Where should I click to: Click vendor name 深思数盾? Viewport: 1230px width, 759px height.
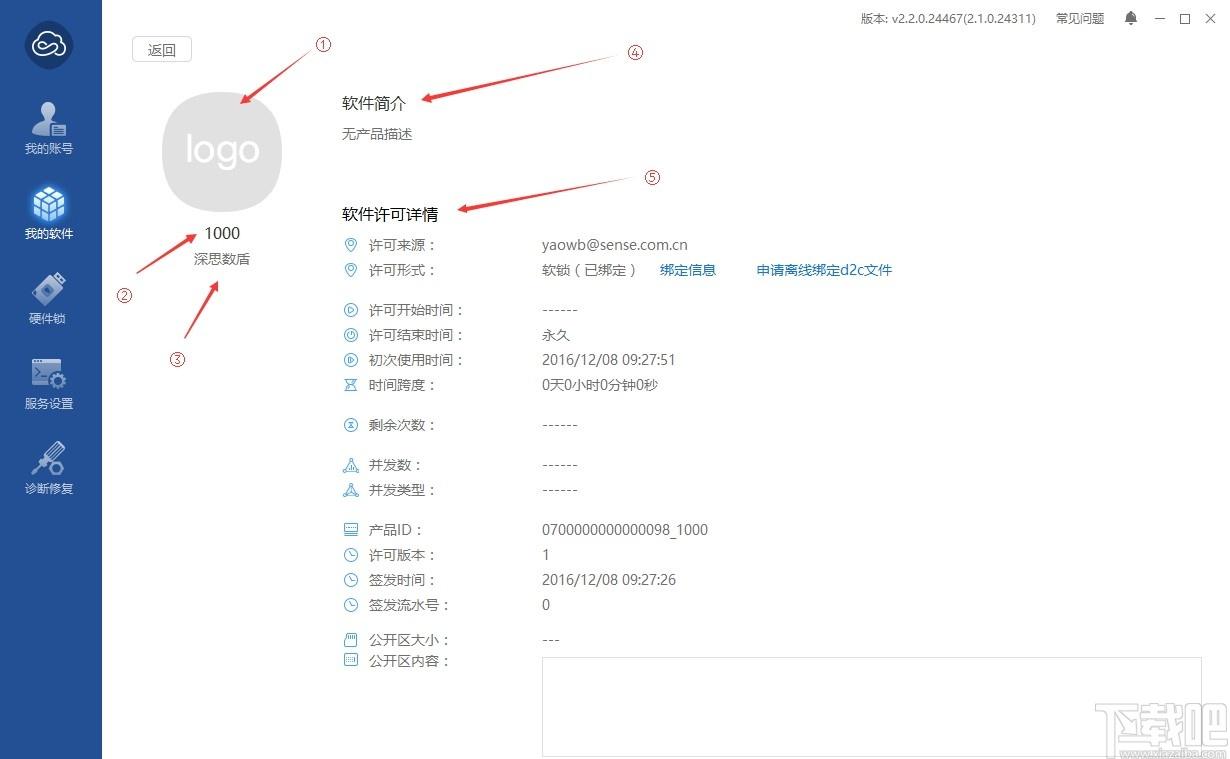coord(222,259)
